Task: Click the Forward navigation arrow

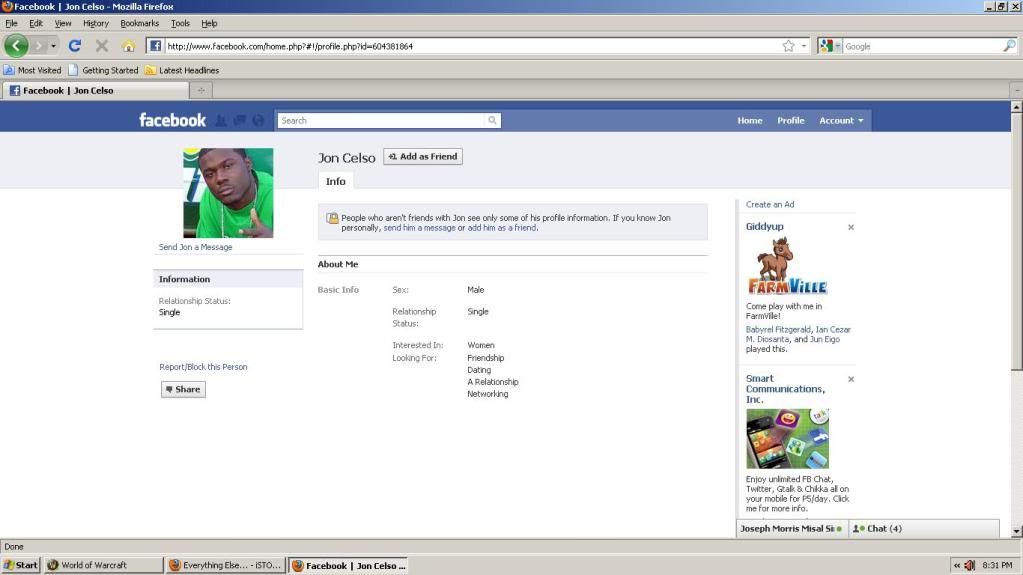Action: 38,46
